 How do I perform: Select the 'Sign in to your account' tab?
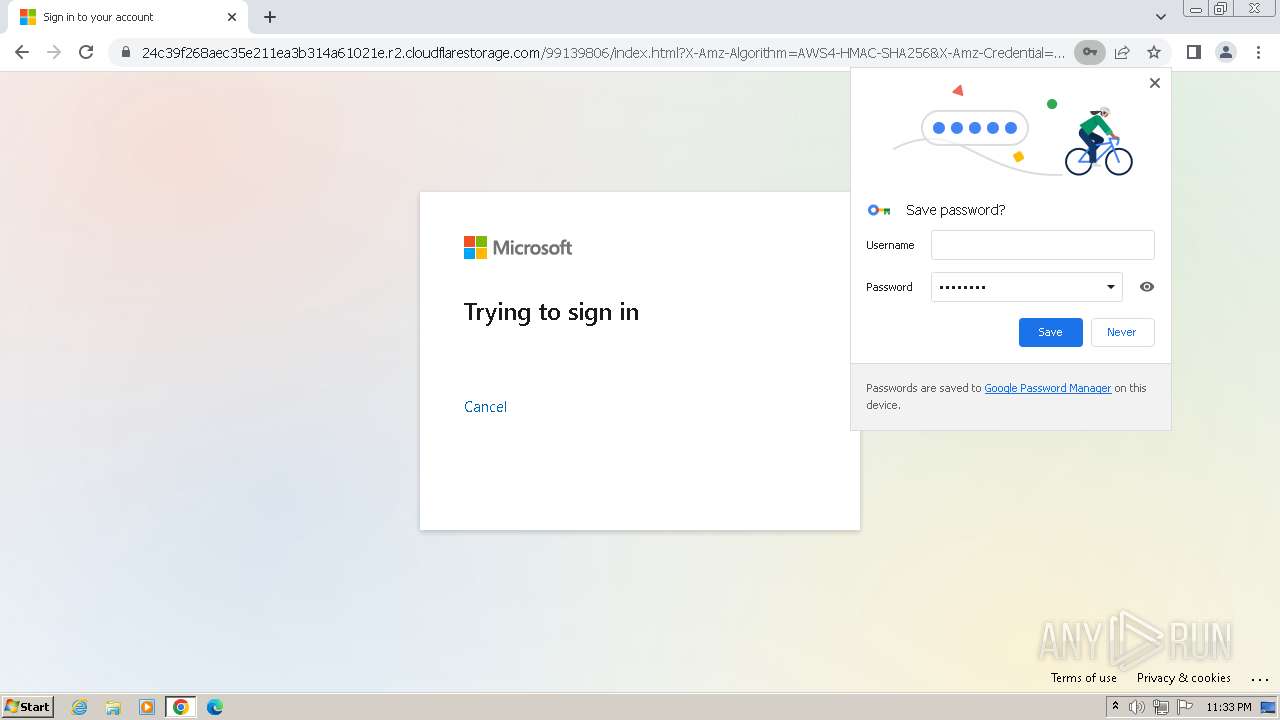pyautogui.click(x=128, y=17)
